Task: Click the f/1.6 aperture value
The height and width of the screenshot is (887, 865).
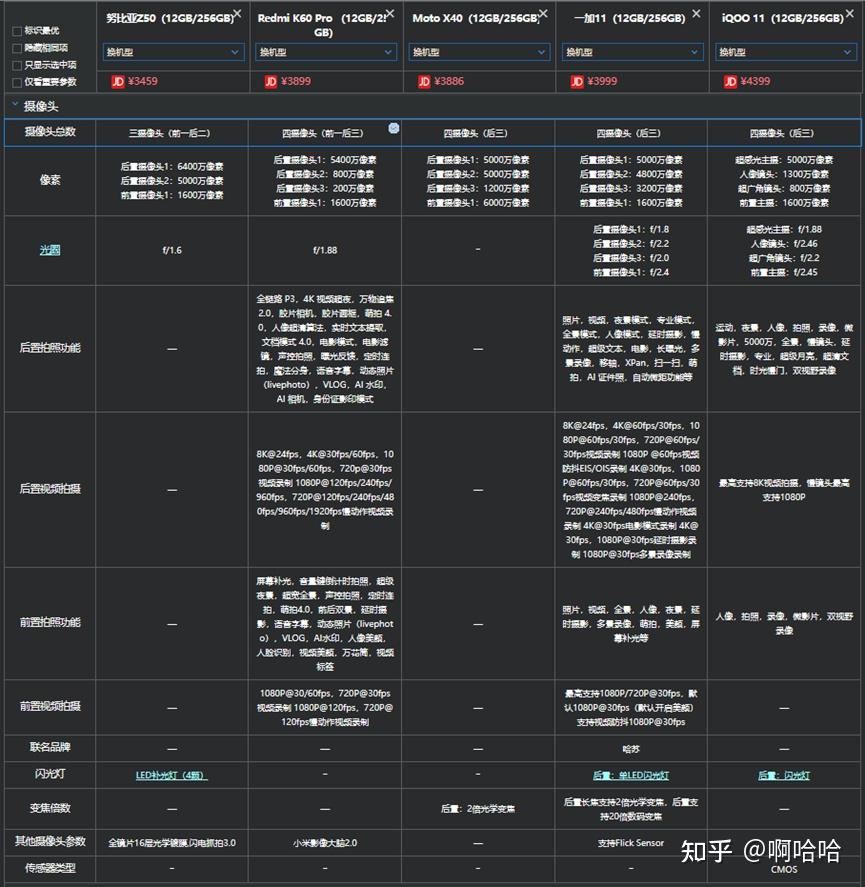Action: pos(172,250)
